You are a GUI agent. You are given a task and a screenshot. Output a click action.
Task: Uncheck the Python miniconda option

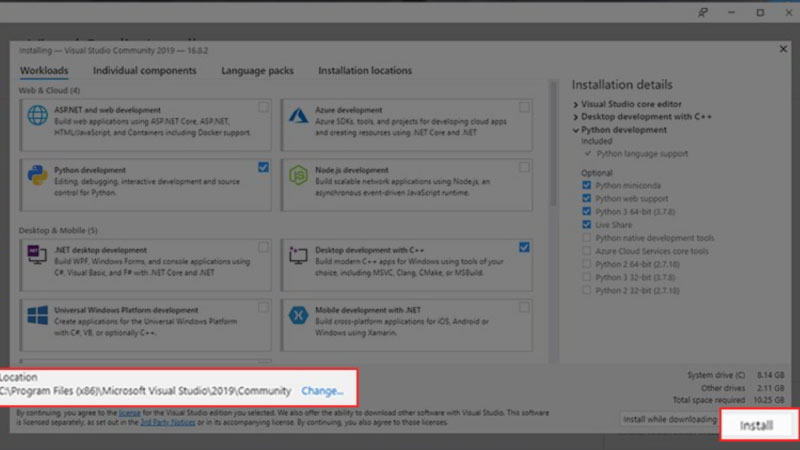coord(586,185)
